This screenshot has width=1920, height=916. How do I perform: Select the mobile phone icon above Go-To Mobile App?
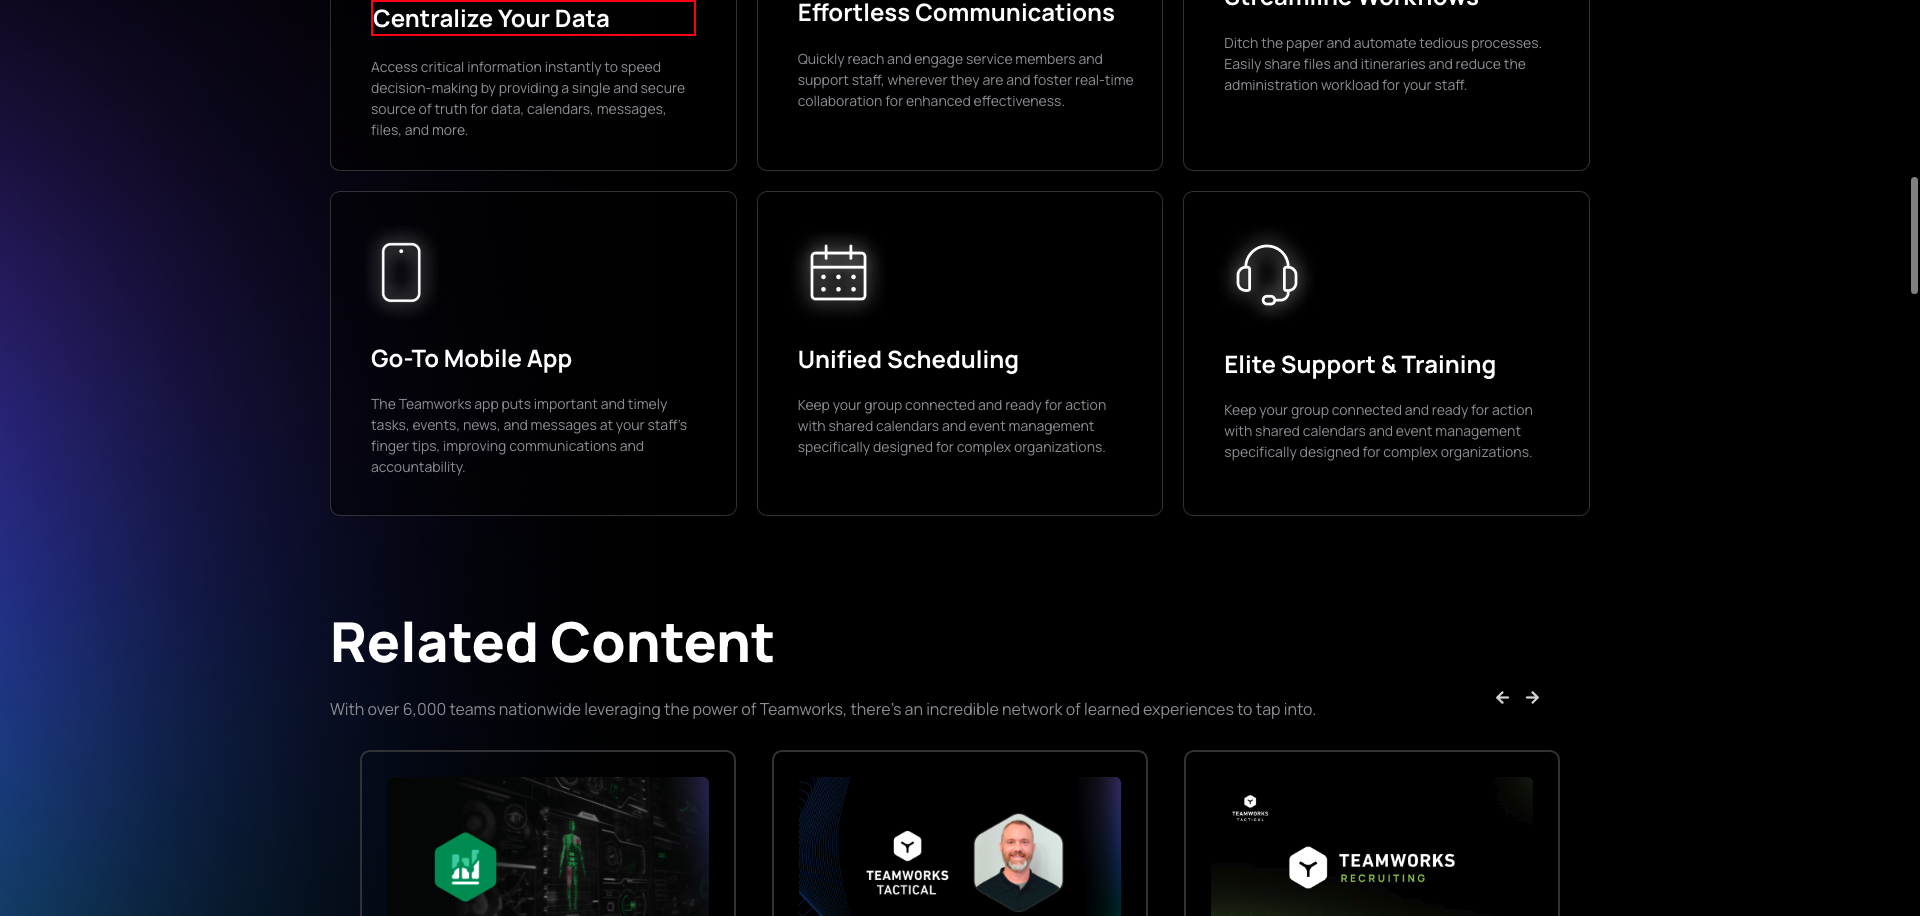pos(401,271)
